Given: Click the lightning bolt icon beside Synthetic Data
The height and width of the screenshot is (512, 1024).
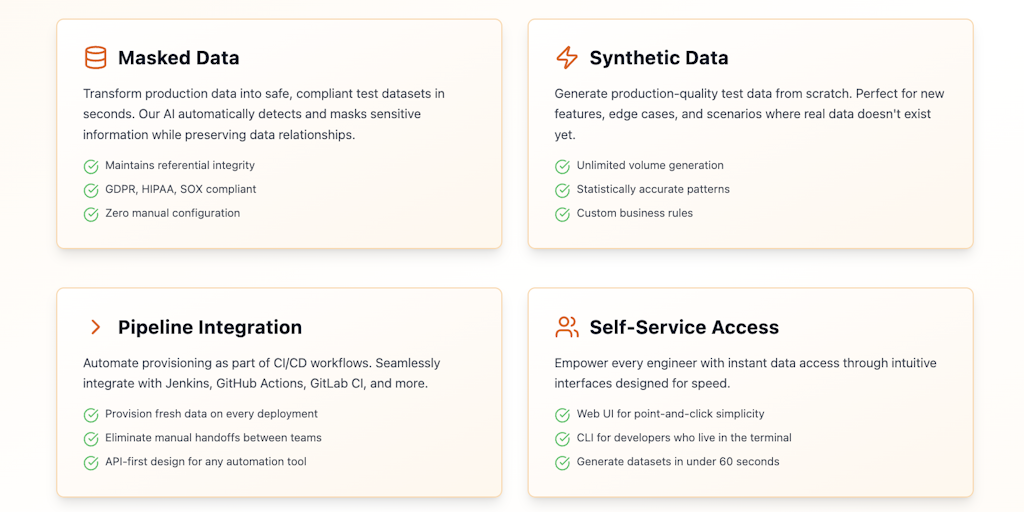Looking at the screenshot, I should (x=567, y=58).
